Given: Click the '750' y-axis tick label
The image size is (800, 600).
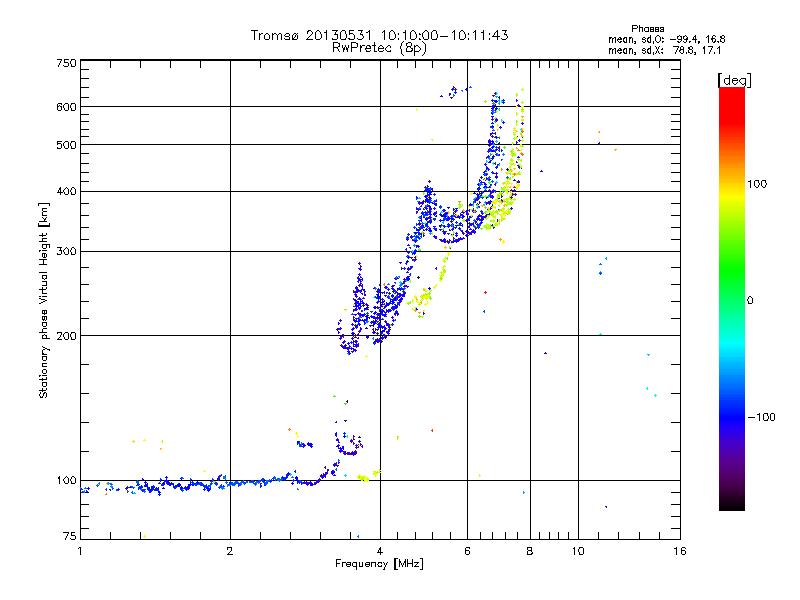Looking at the screenshot, I should point(66,63).
